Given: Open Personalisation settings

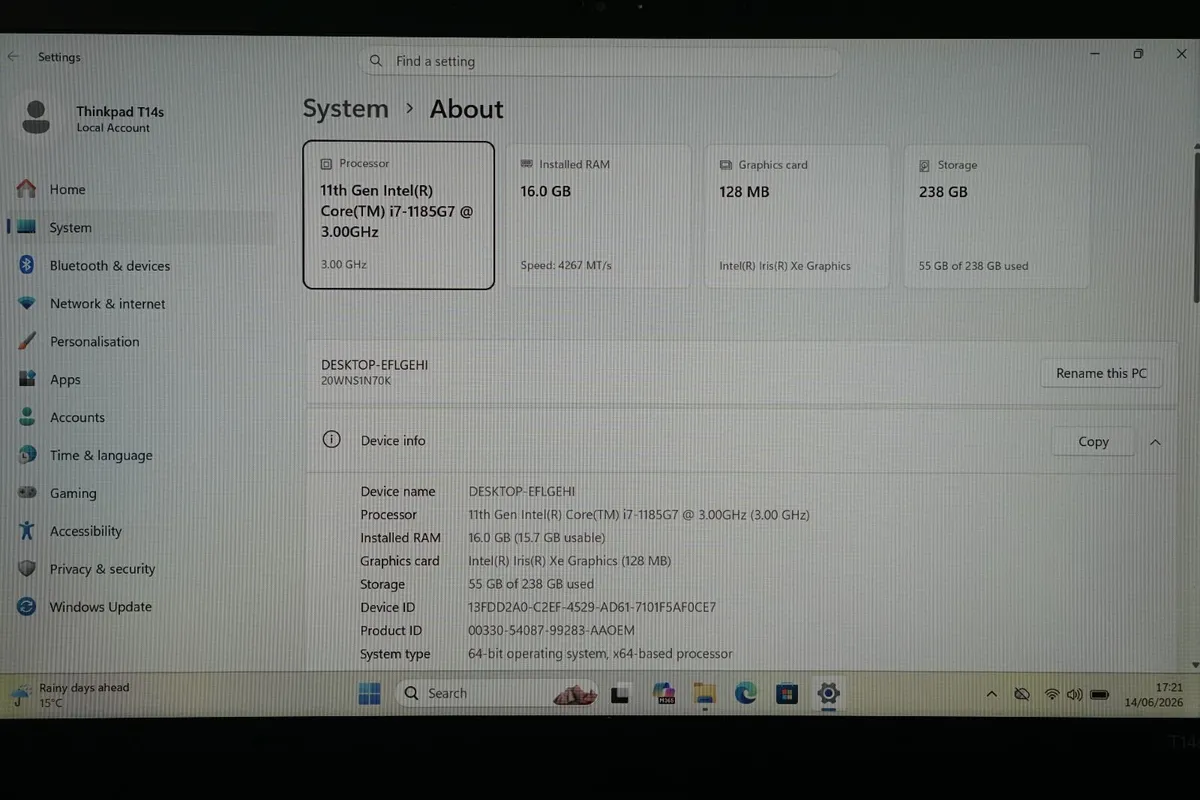Looking at the screenshot, I should coord(140,341).
